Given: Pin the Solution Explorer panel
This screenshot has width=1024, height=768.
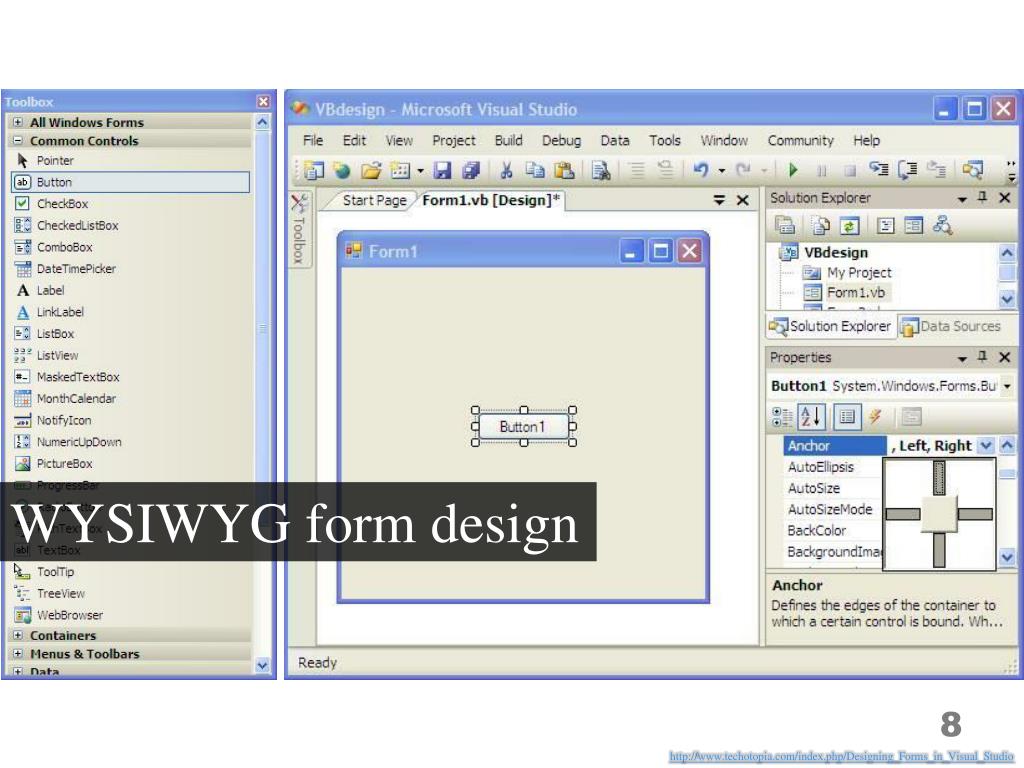Looking at the screenshot, I should 982,197.
